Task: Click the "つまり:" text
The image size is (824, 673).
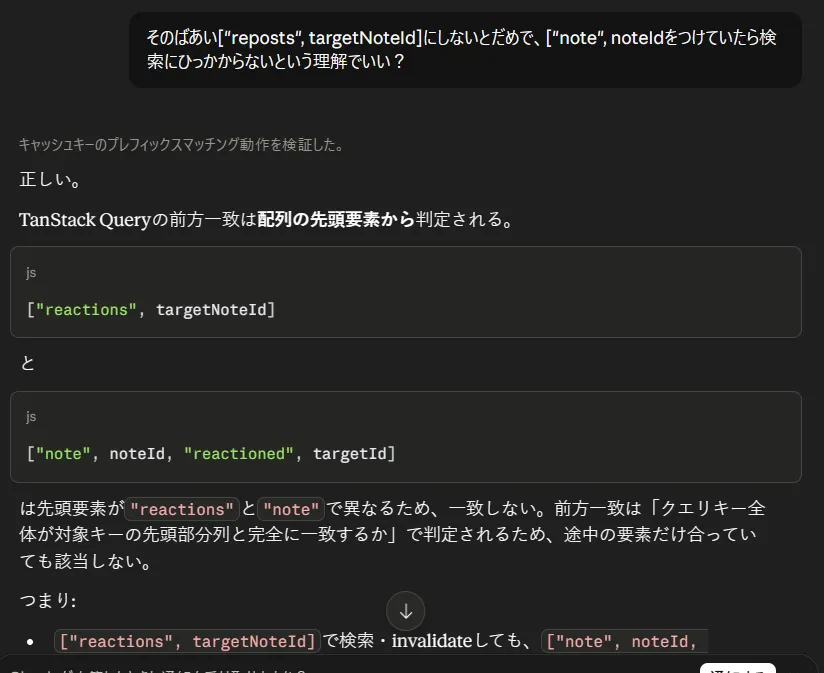Action: 48,600
